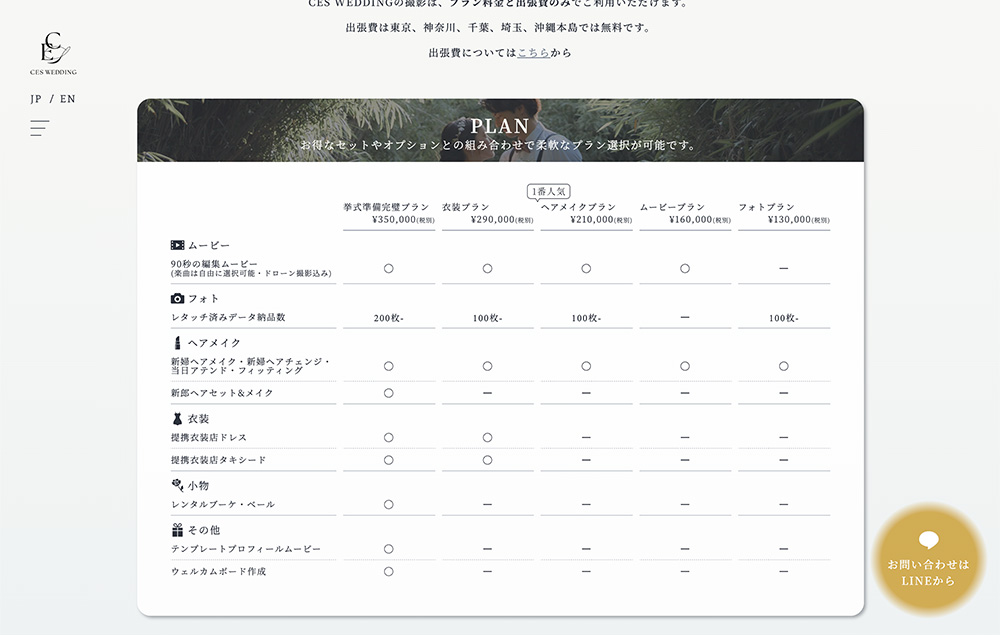Click the gift box icon beside その他
This screenshot has height=635, width=1000.
pyautogui.click(x=177, y=530)
